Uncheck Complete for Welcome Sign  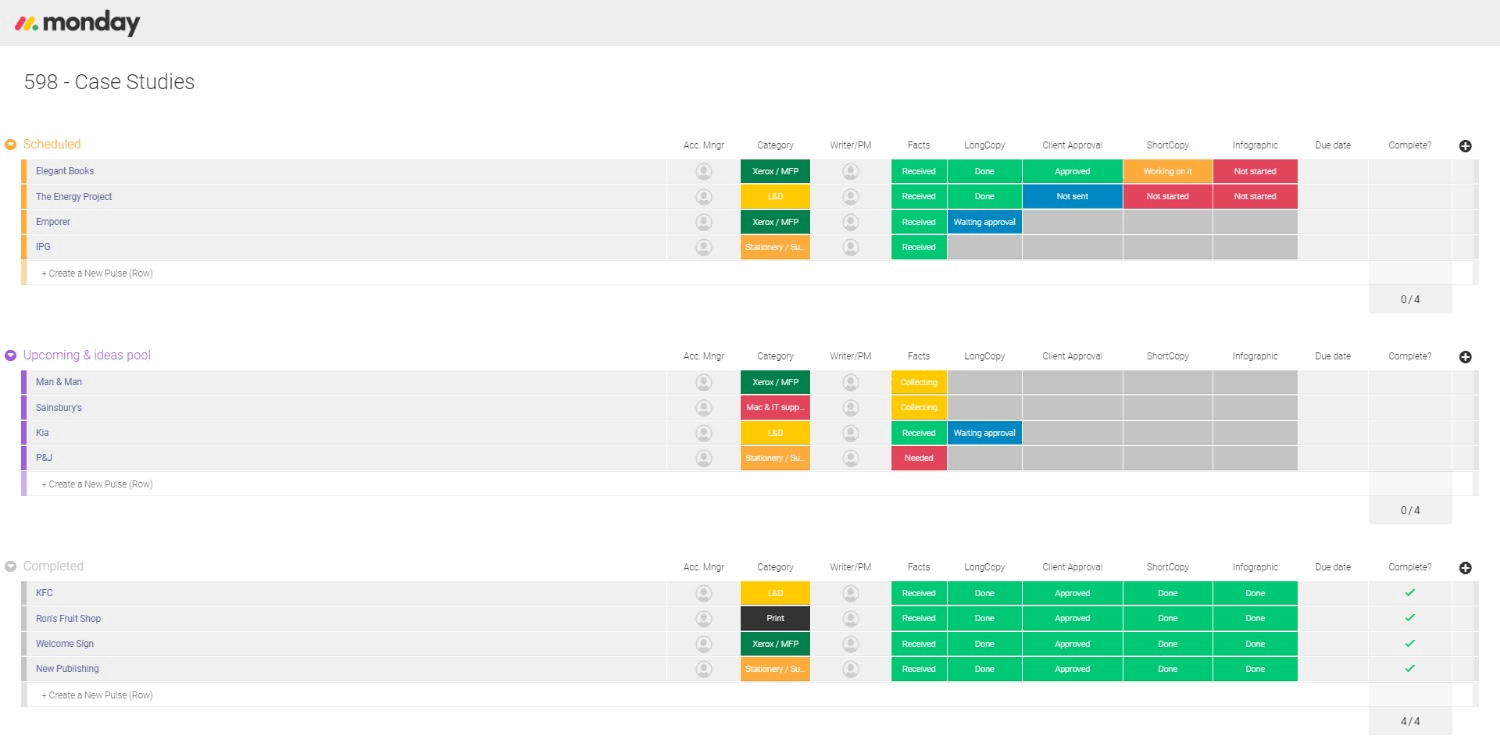[1410, 643]
